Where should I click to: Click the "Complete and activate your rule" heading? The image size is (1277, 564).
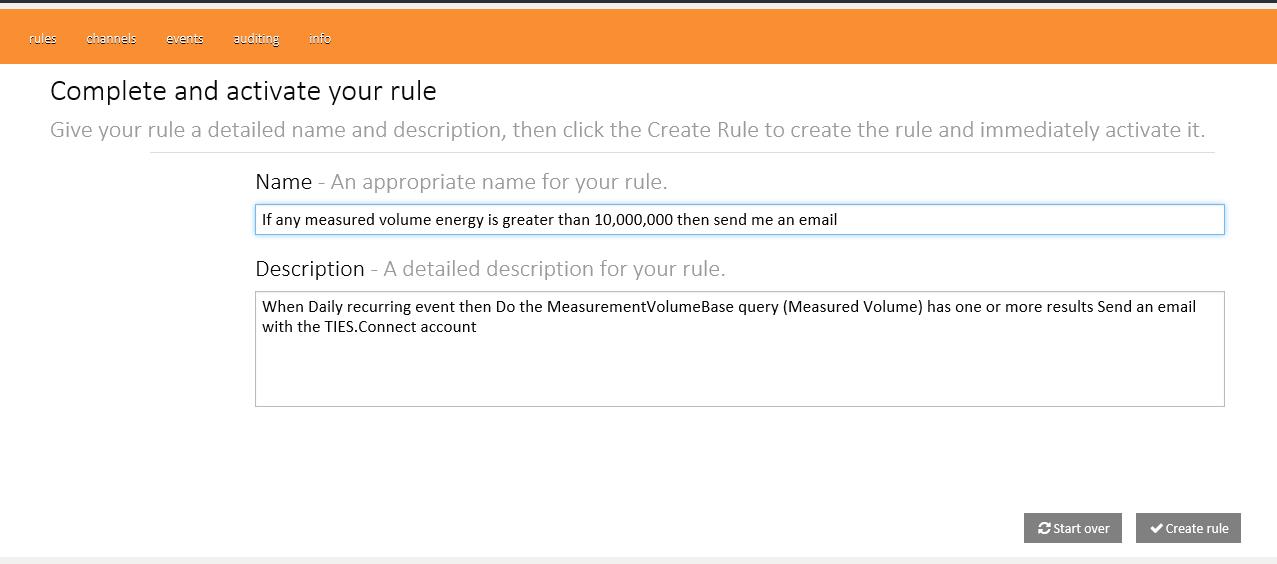(243, 91)
